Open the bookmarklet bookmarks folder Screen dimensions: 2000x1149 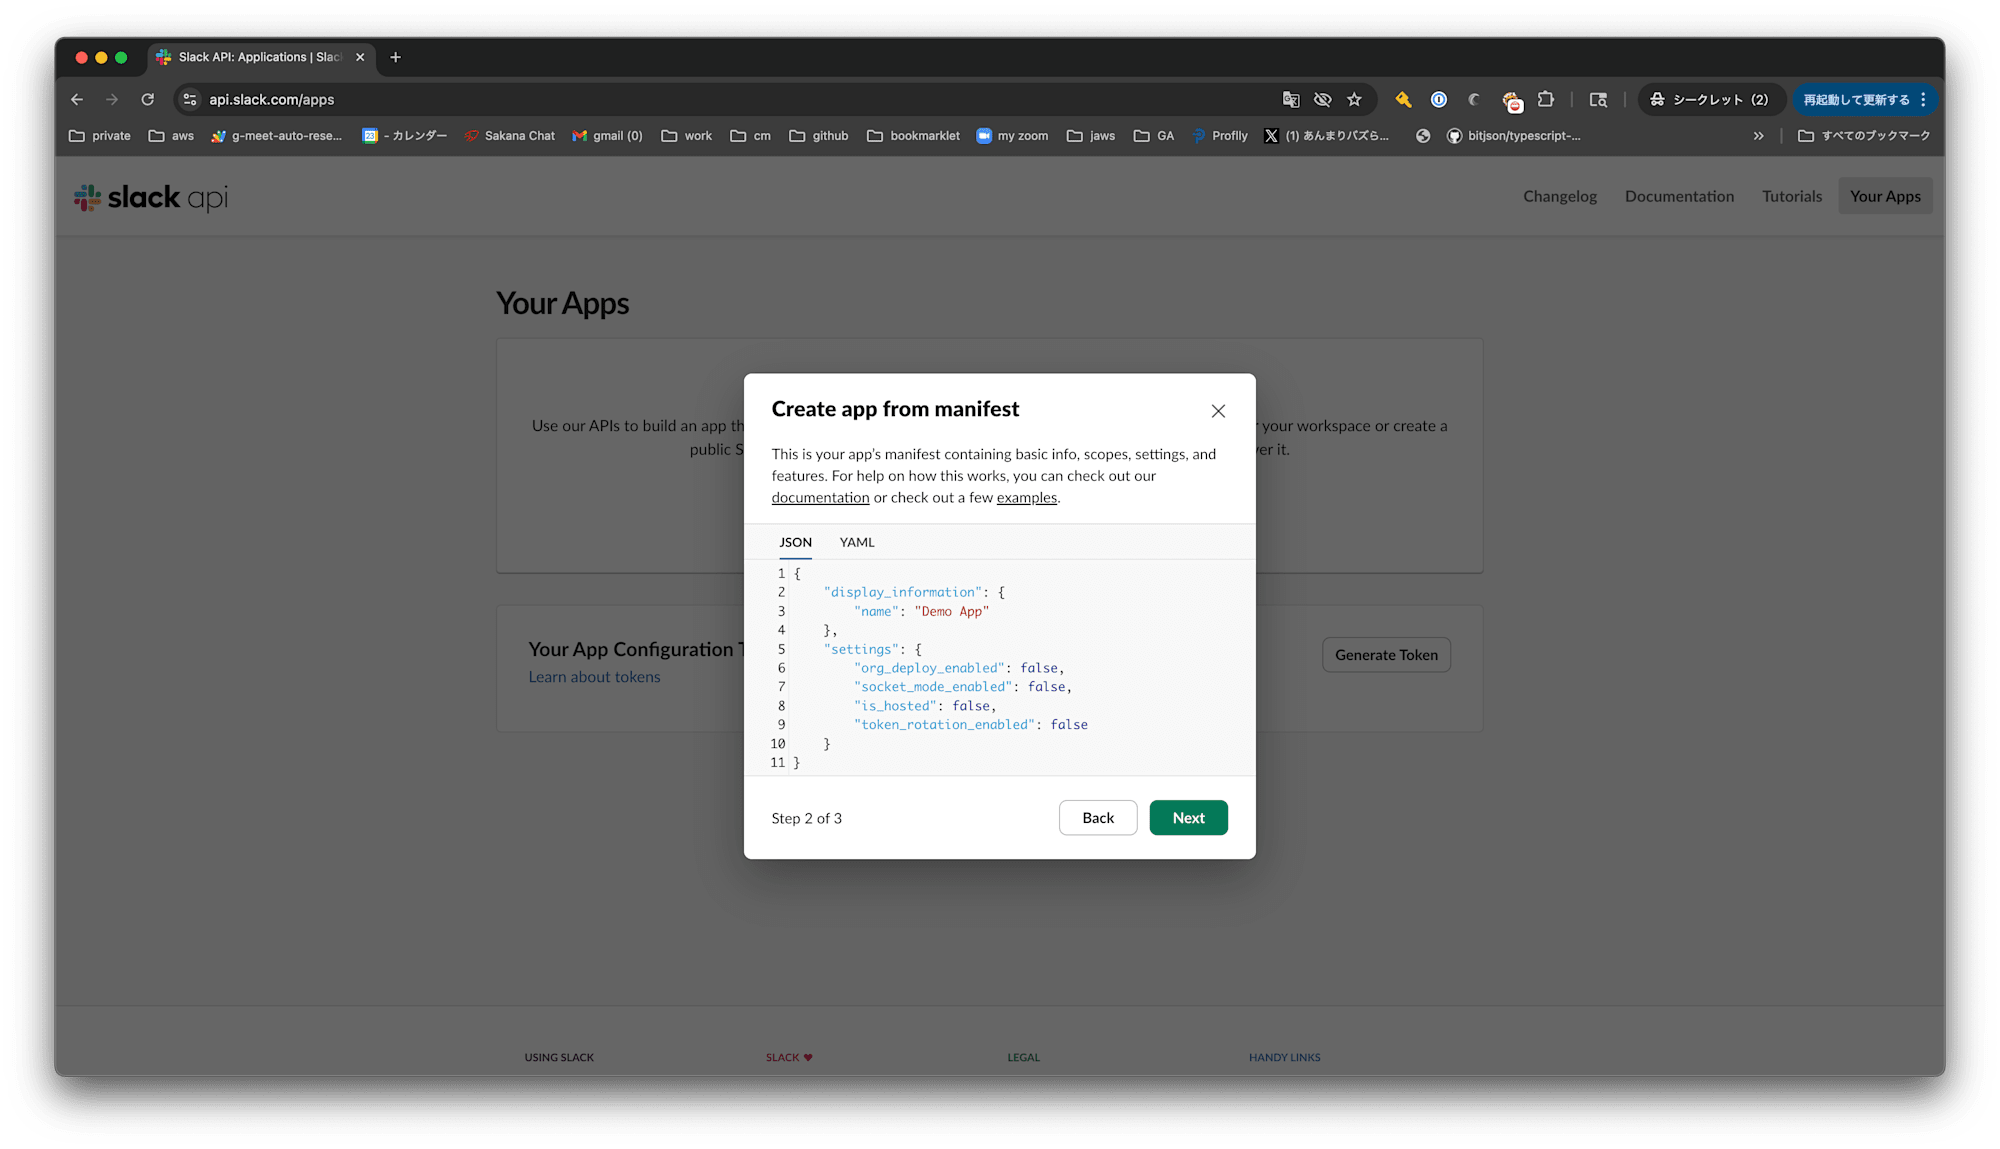pos(913,136)
